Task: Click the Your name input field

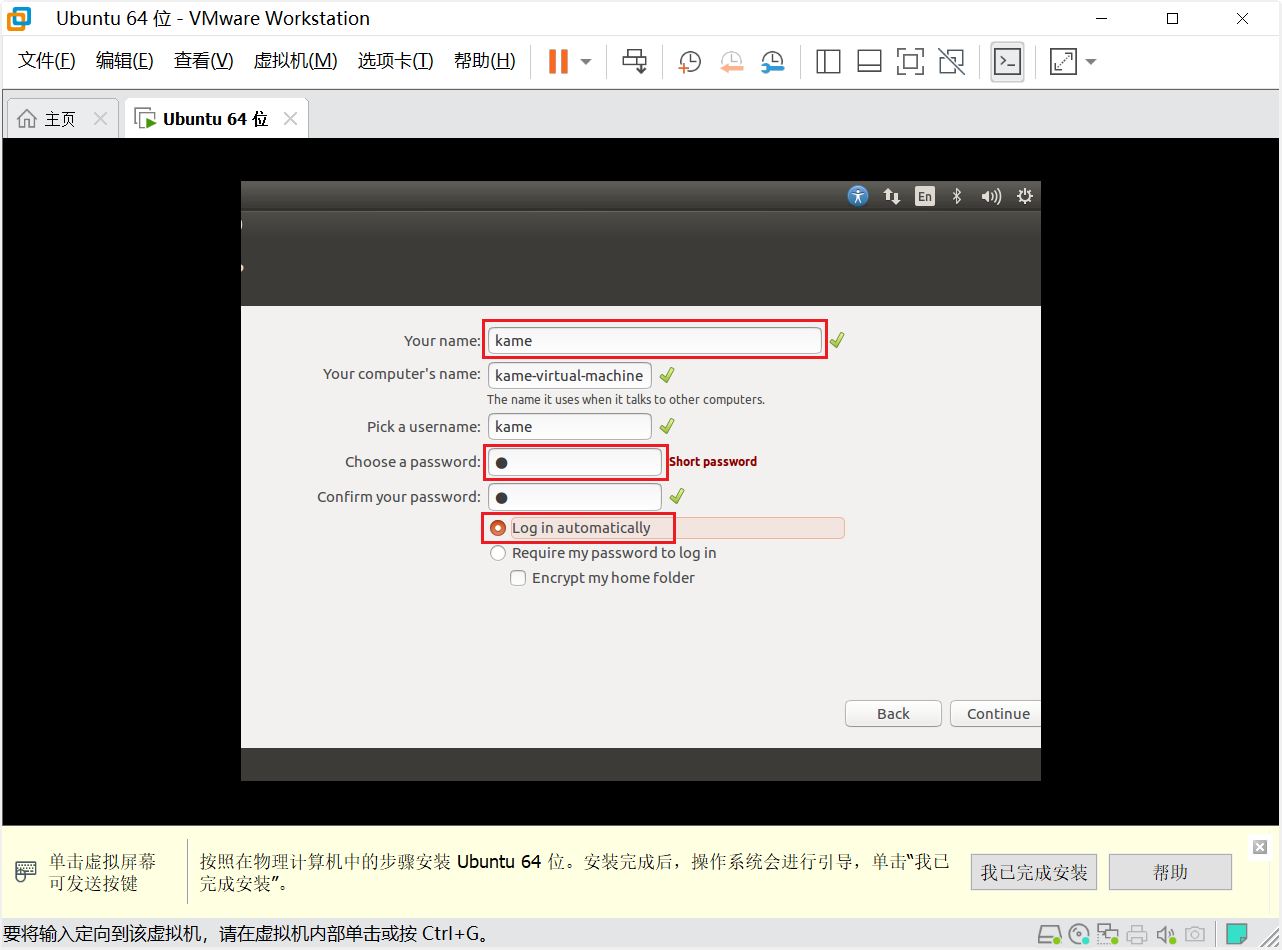Action: coord(655,341)
